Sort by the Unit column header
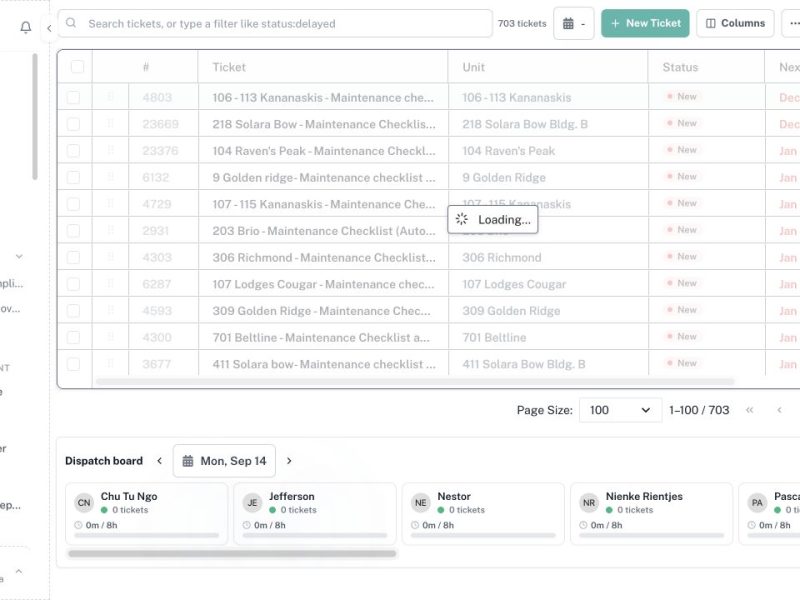800x600 pixels. tap(473, 67)
